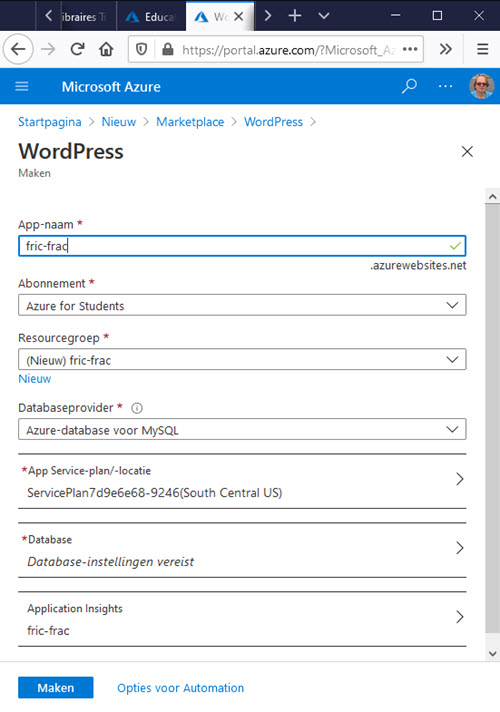Open the account profile avatar
Screen dimensions: 500x712
[x=481, y=86]
